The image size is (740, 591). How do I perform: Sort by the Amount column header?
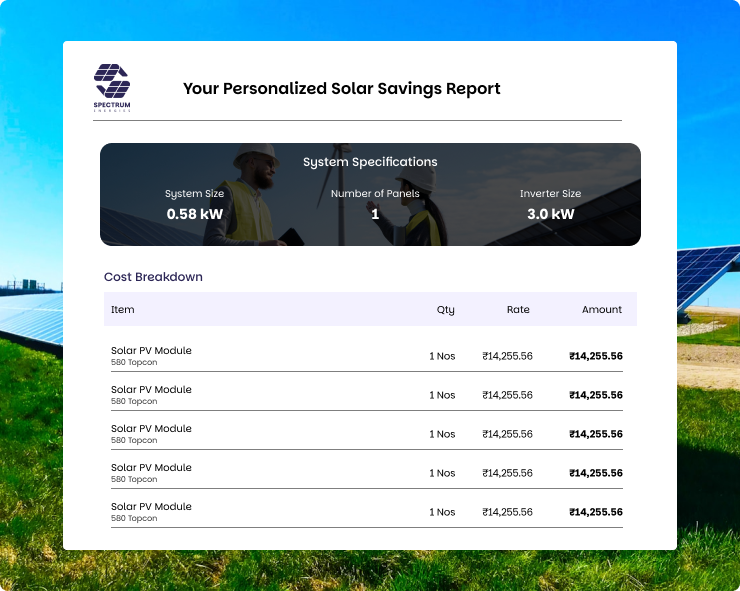point(602,310)
